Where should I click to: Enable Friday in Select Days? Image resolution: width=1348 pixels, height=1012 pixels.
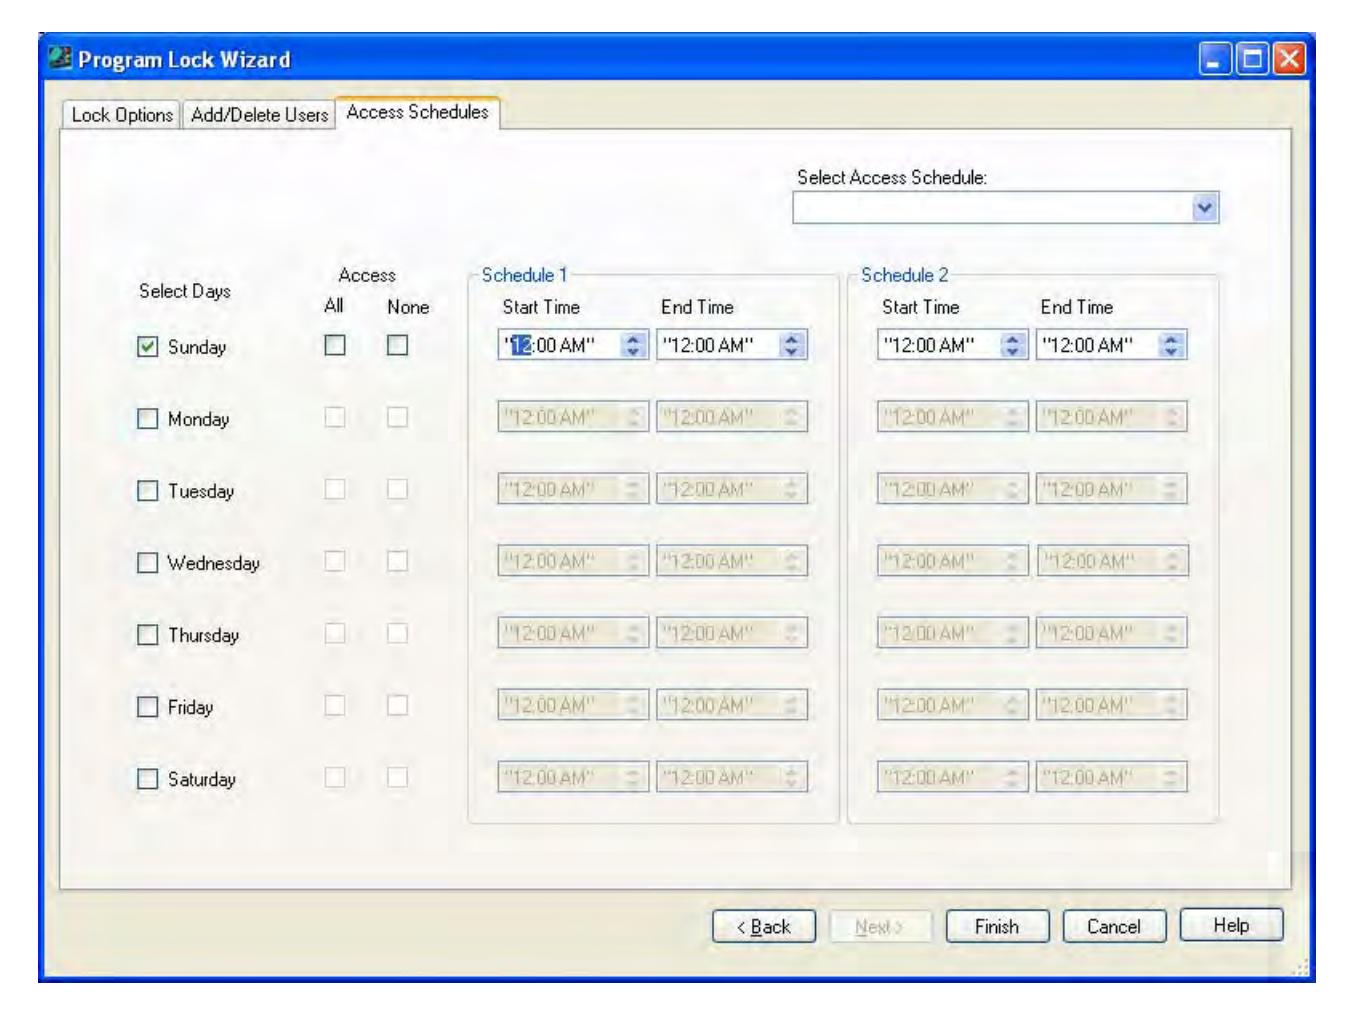coord(147,706)
